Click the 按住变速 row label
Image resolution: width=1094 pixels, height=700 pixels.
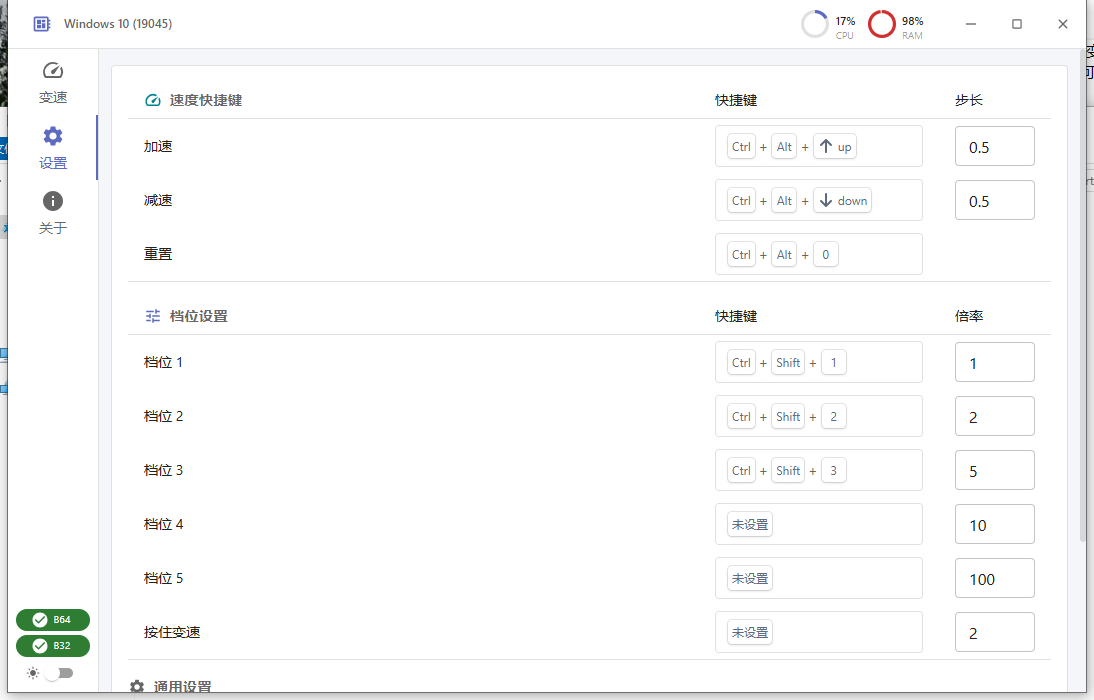coord(172,632)
